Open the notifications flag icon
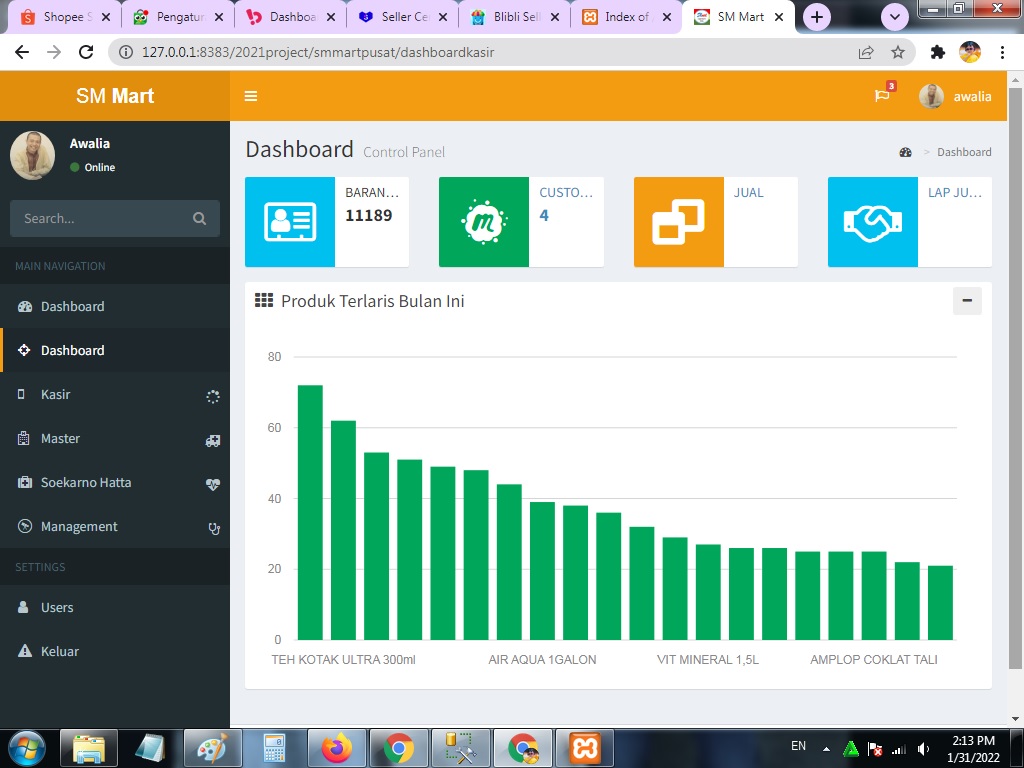 (881, 96)
